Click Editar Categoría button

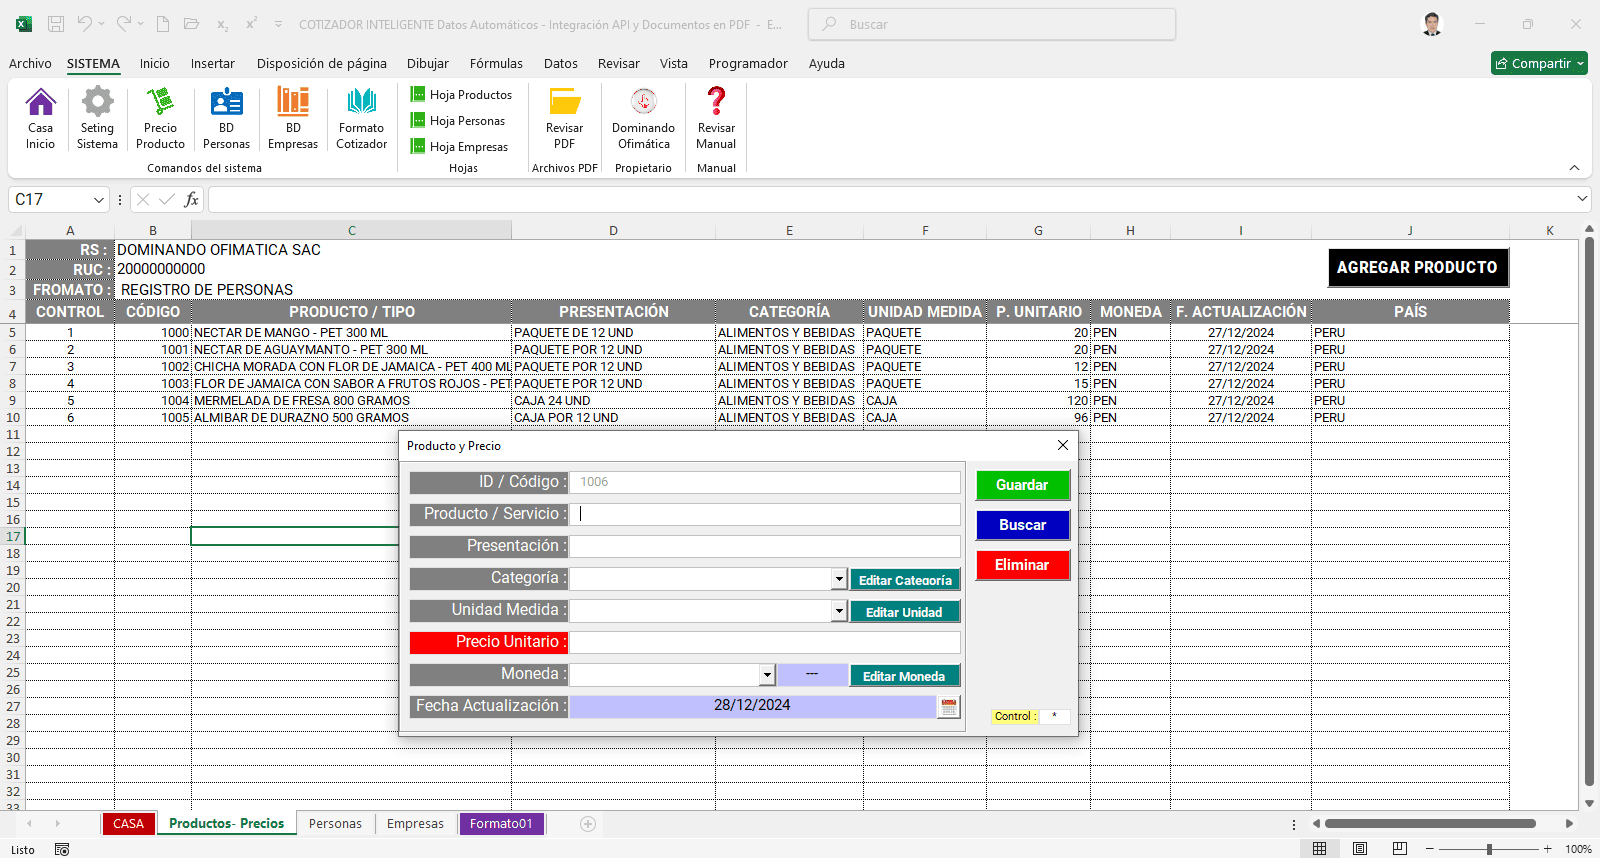pyautogui.click(x=905, y=580)
